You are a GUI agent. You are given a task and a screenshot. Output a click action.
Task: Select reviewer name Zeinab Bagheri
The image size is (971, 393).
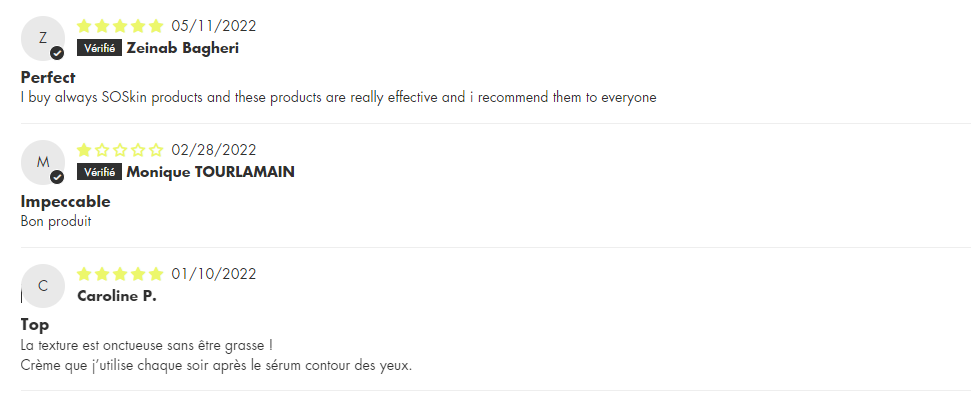pyautogui.click(x=183, y=48)
